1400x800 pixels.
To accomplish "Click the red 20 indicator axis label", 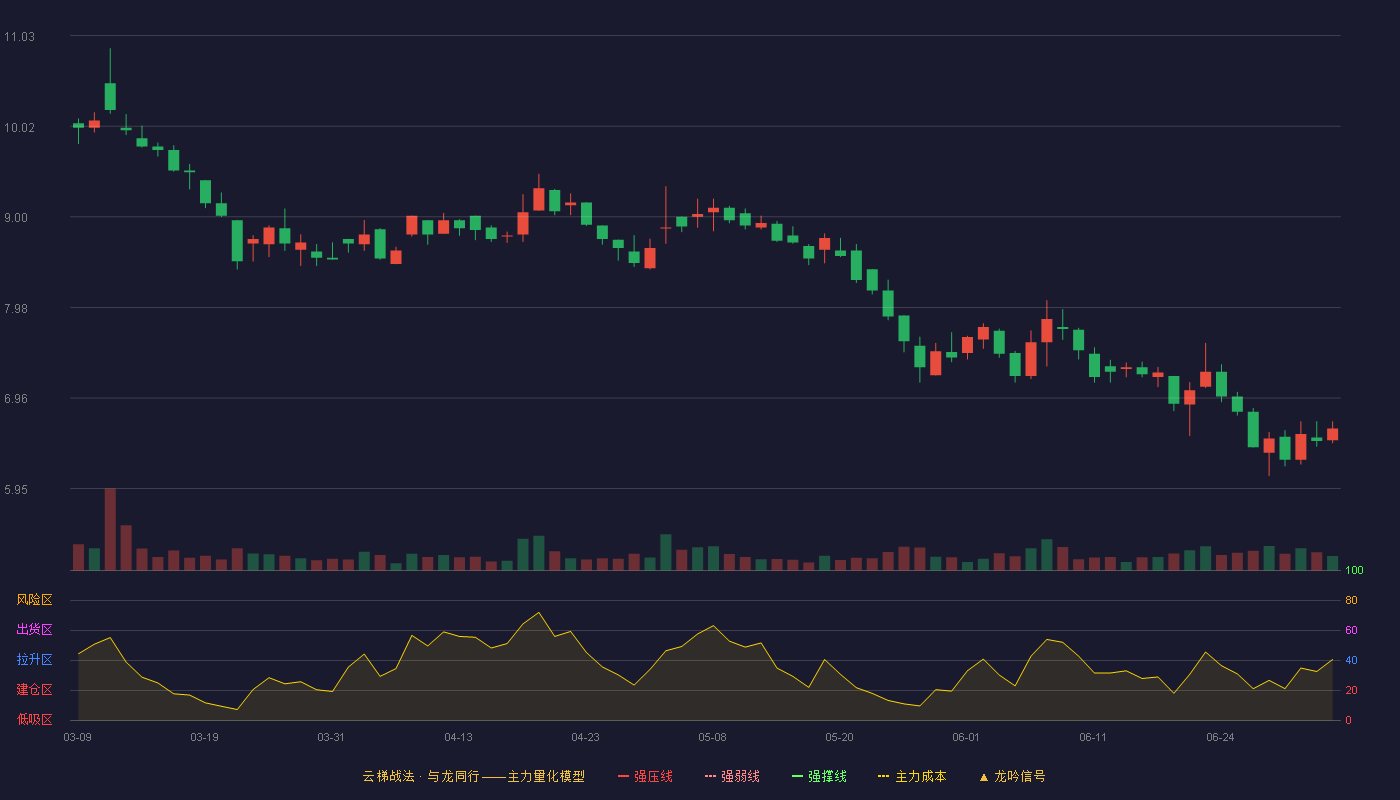I will pos(1351,690).
